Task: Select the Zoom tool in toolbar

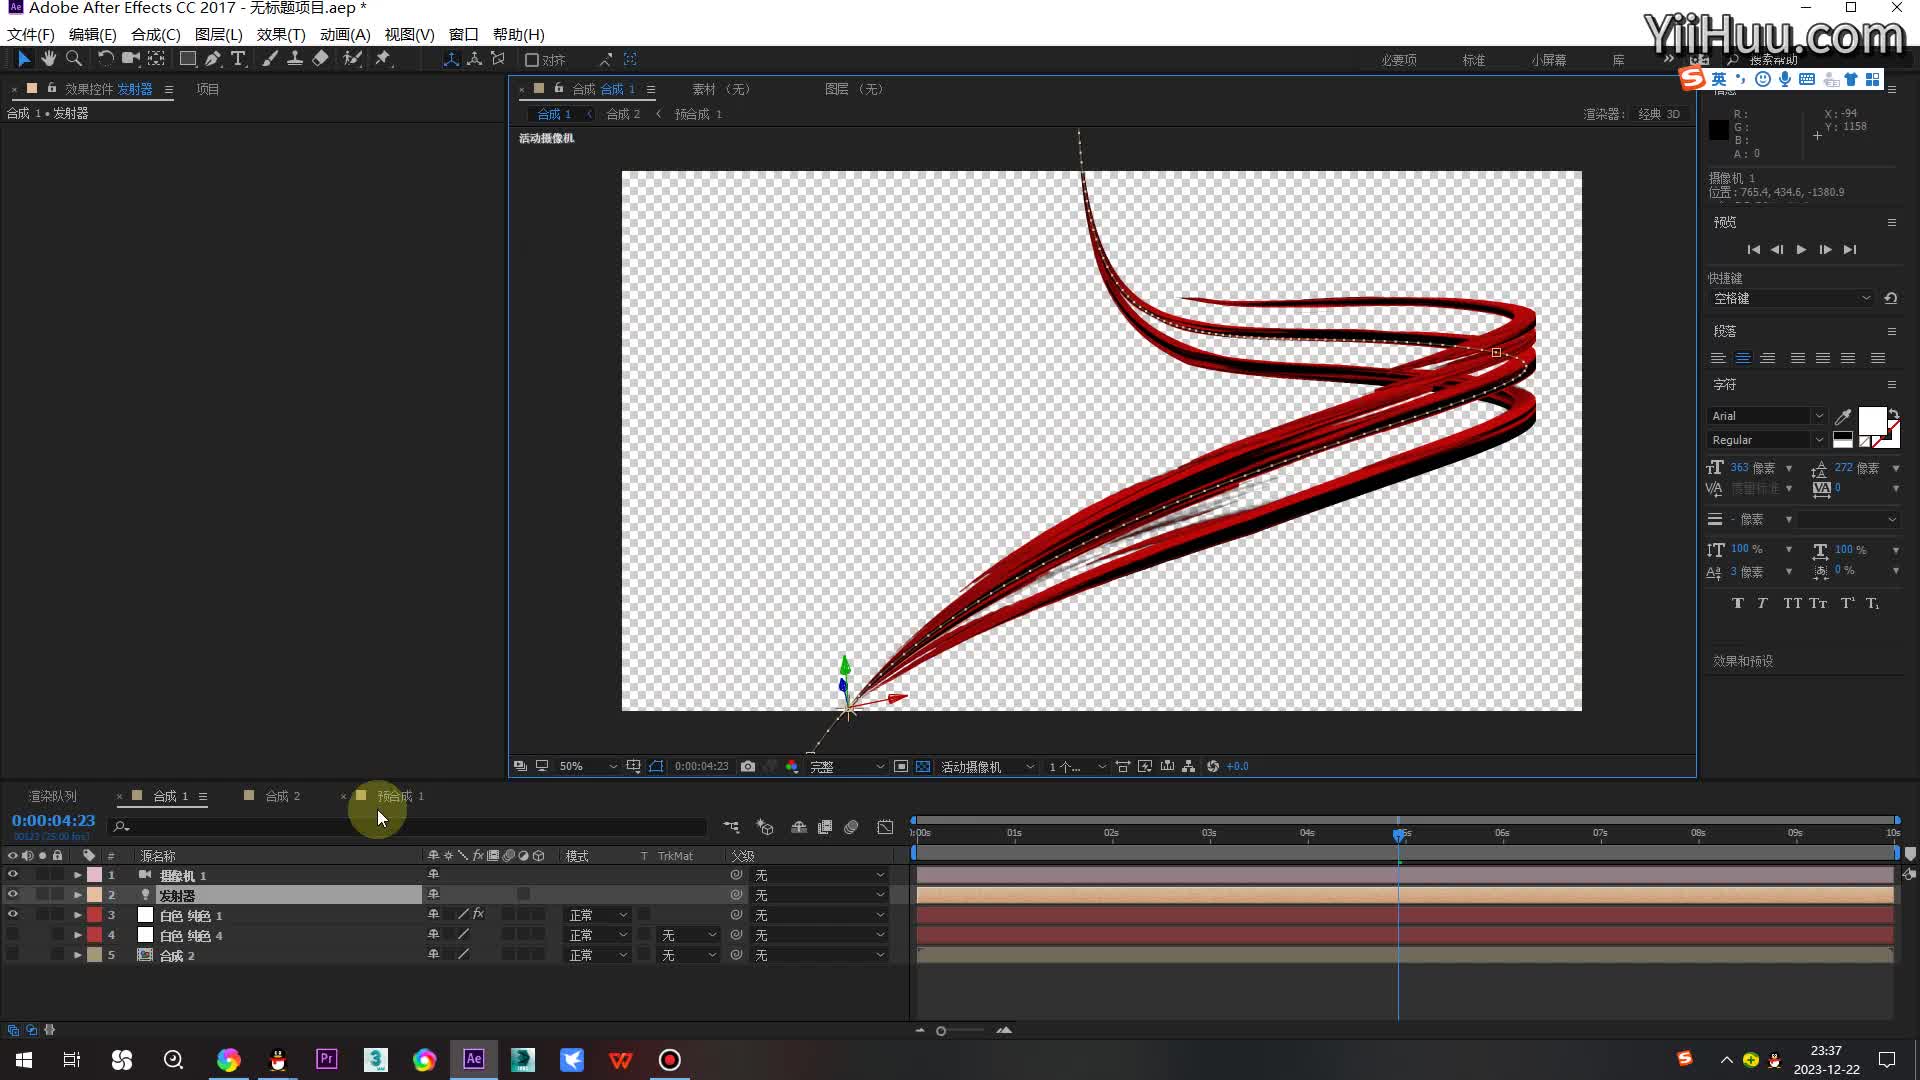Action: (73, 59)
